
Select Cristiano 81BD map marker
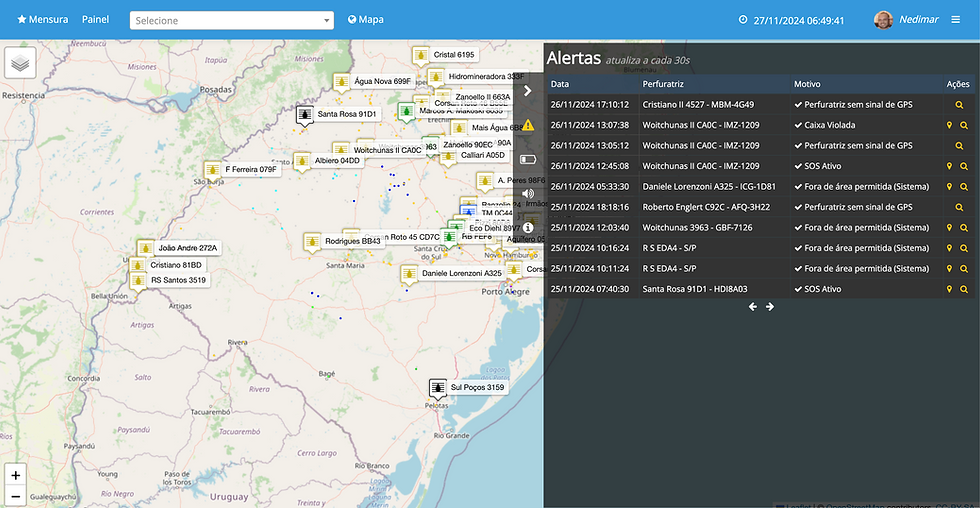(137, 266)
